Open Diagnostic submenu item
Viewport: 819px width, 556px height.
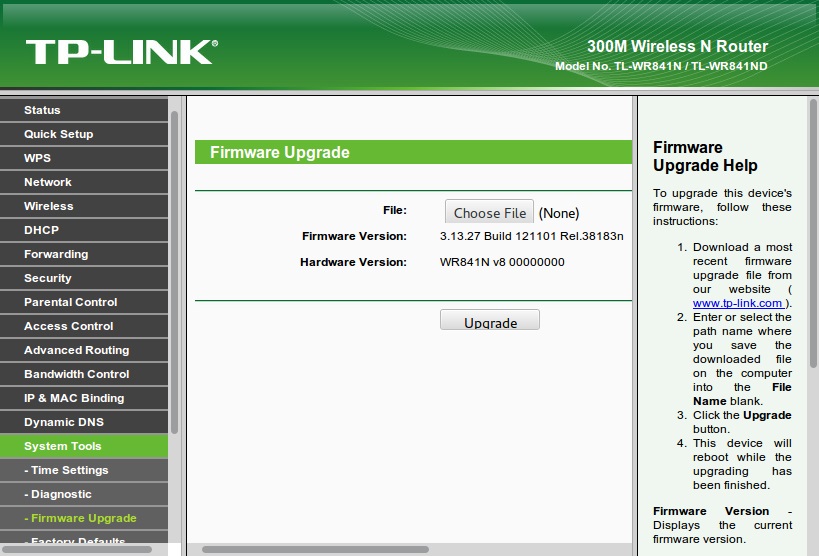click(84, 495)
